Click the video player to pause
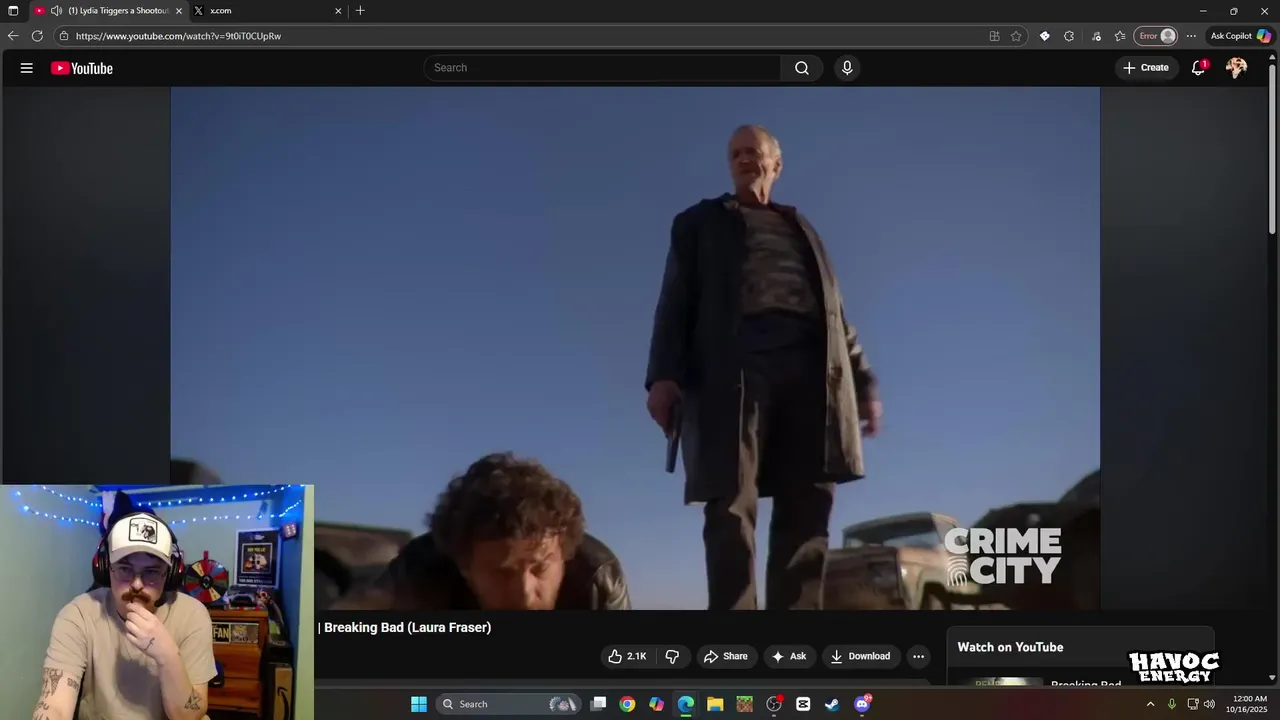 tap(635, 348)
